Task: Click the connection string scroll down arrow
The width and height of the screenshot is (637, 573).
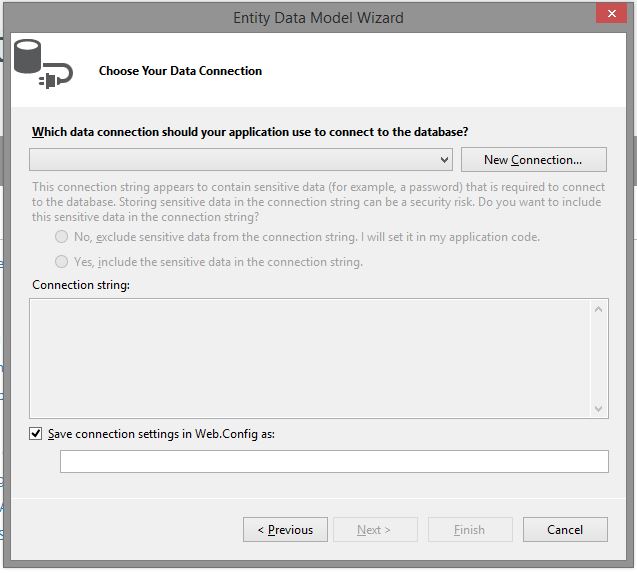Action: click(x=599, y=407)
